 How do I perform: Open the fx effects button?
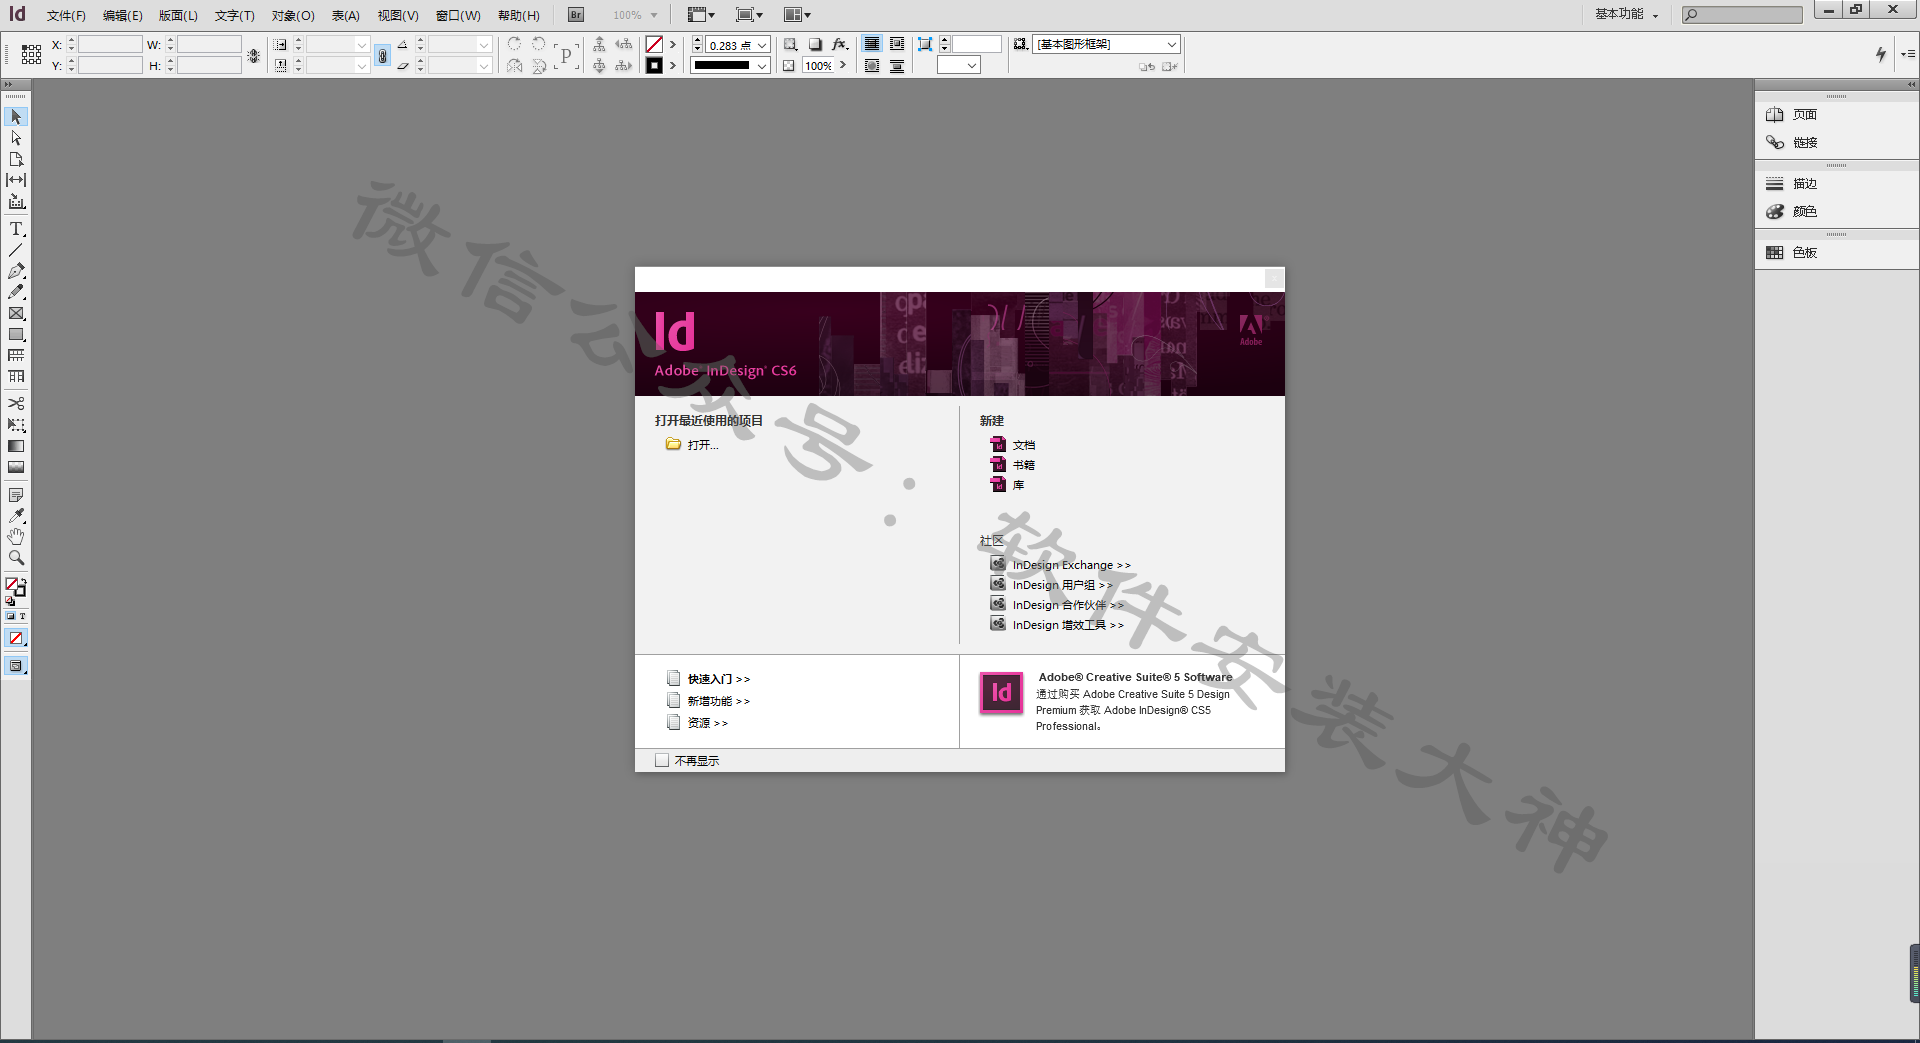tap(840, 44)
